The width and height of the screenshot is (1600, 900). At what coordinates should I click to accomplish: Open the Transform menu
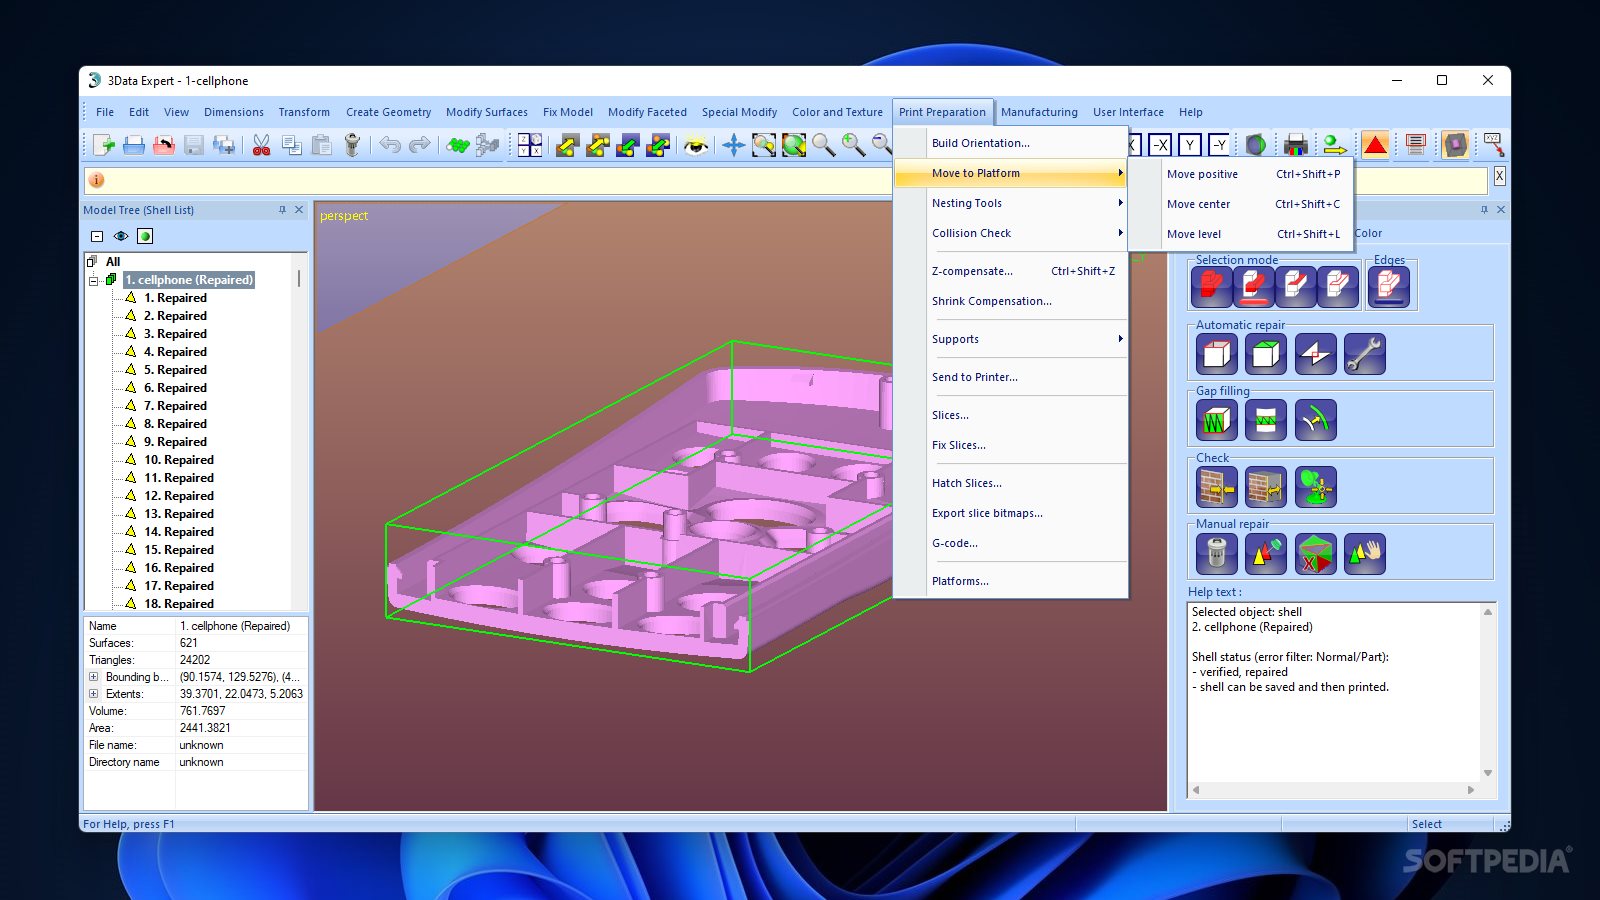[x=304, y=112]
